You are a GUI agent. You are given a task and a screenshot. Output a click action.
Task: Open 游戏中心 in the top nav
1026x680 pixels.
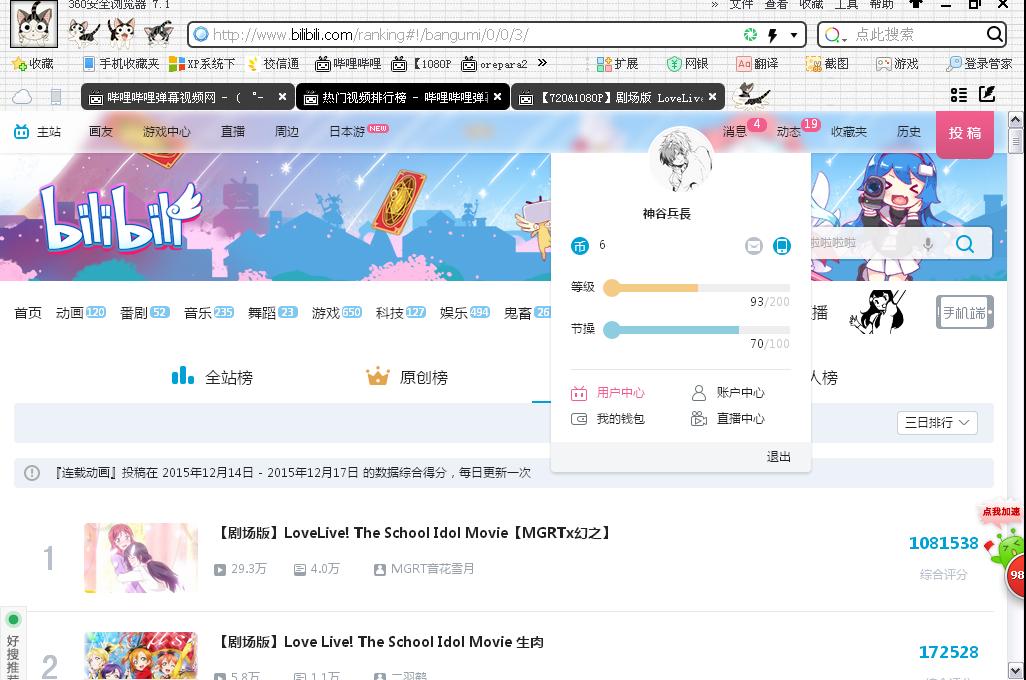pos(167,132)
